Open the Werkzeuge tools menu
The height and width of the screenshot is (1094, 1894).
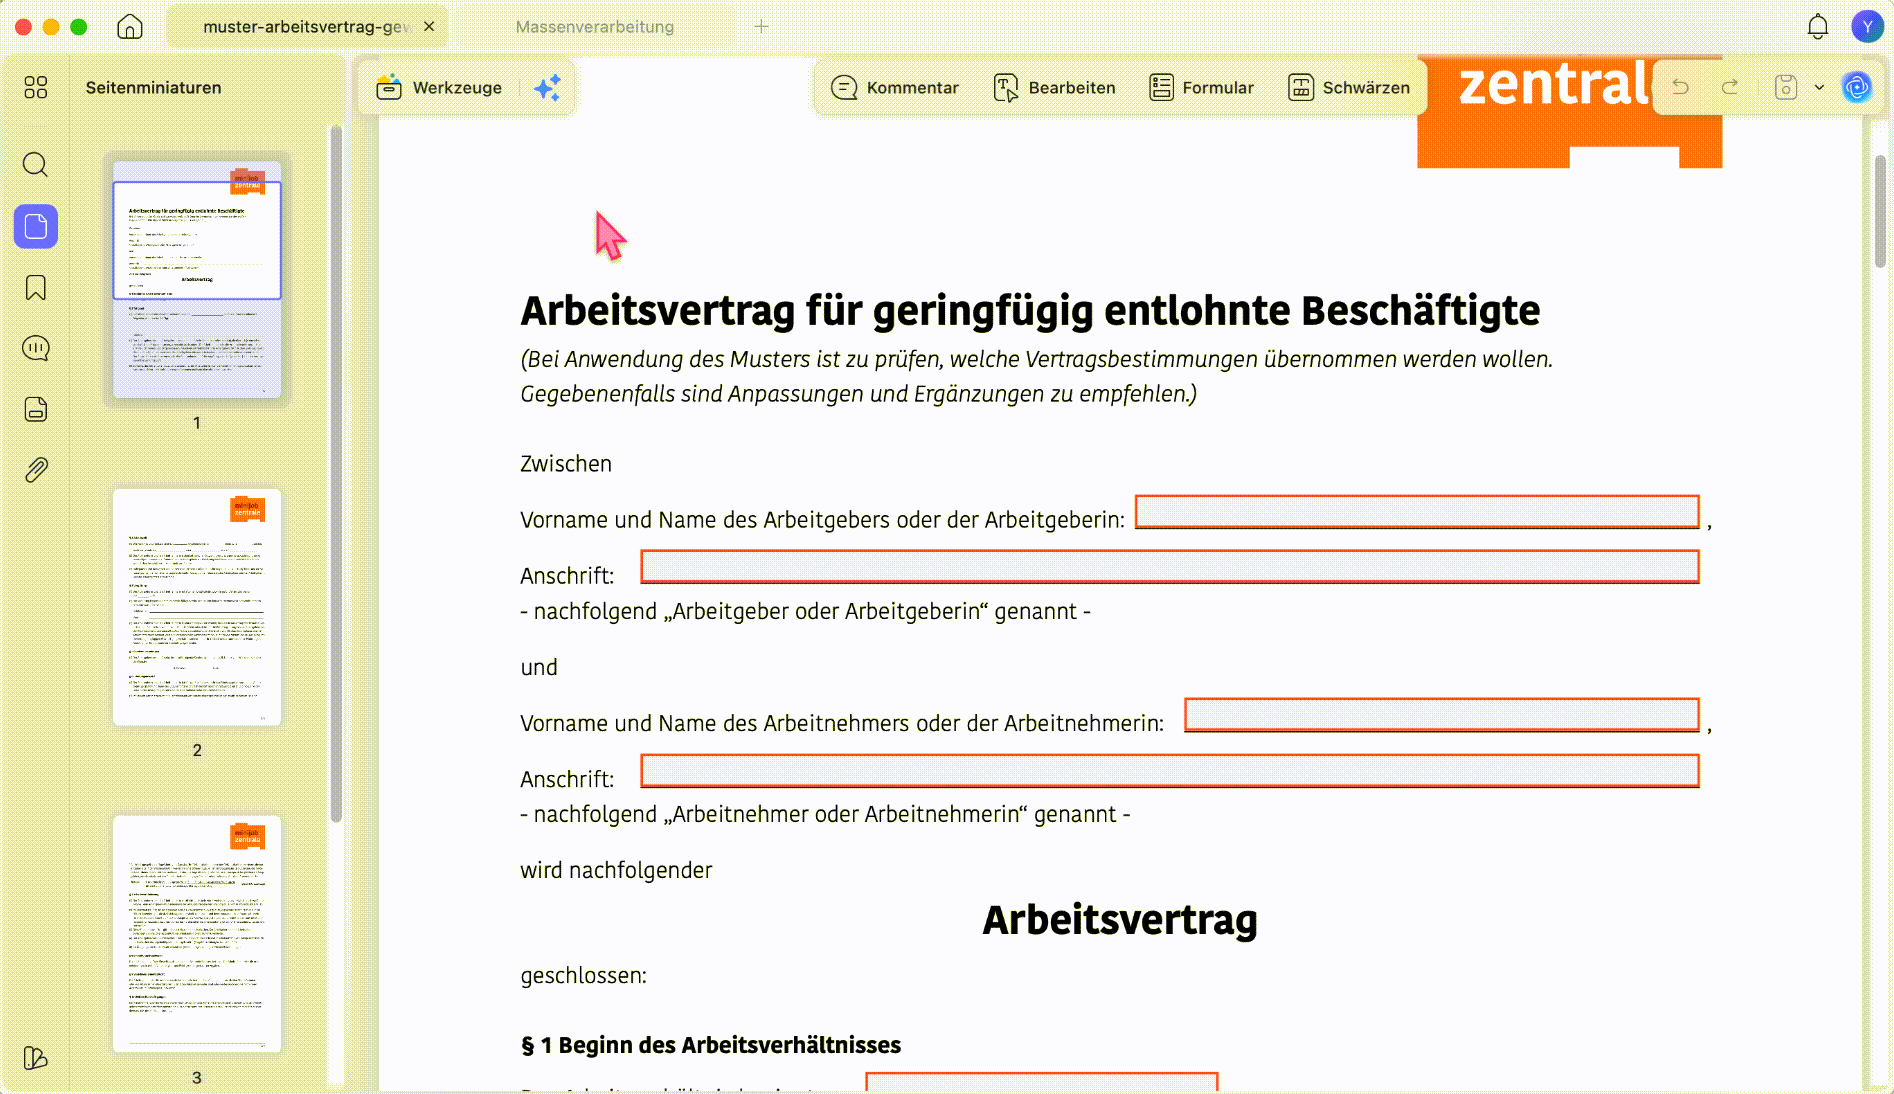pos(439,88)
